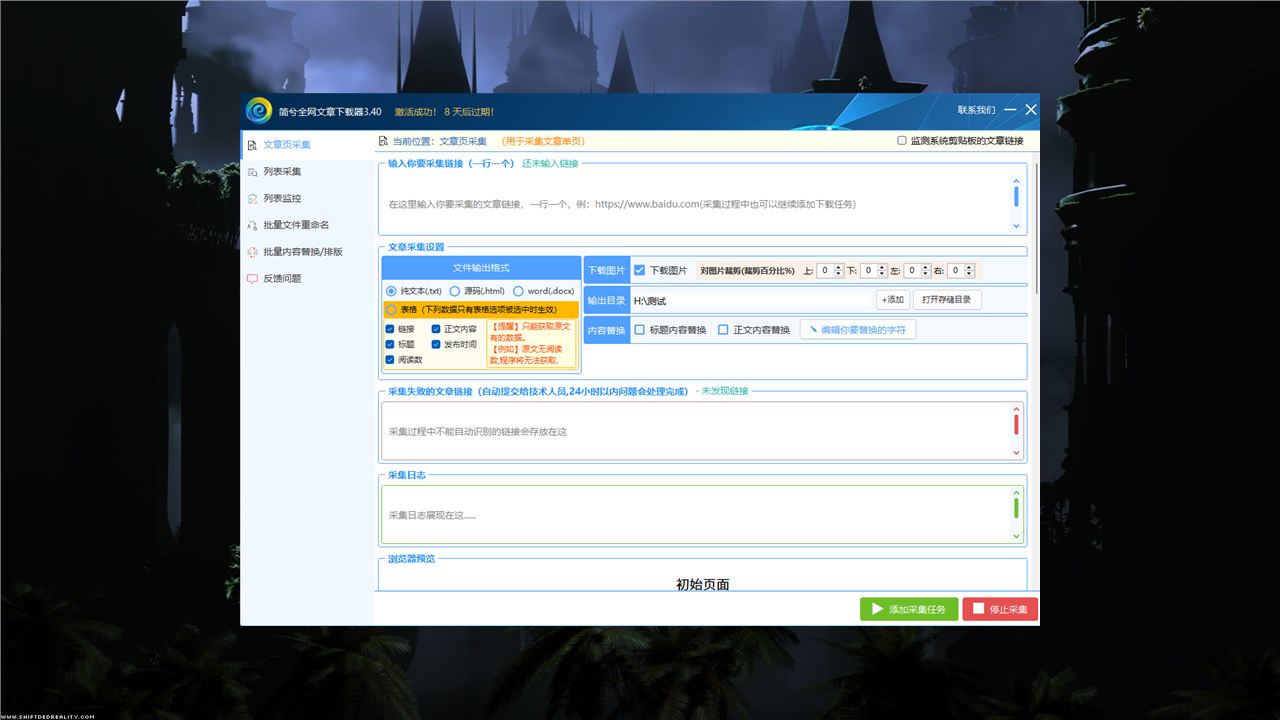Click the 左 crop value field
1280x720 pixels.
point(912,271)
